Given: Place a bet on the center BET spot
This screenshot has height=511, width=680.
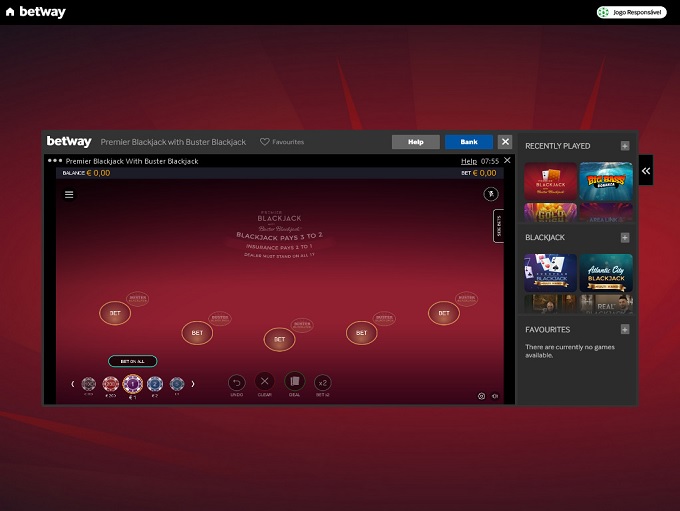Looking at the screenshot, I should pyautogui.click(x=279, y=340).
